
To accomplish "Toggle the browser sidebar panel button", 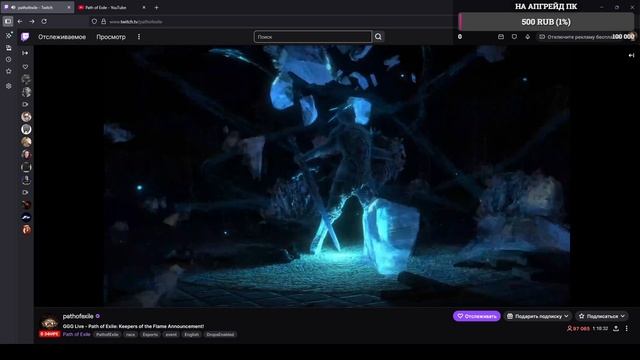I will point(8,21).
